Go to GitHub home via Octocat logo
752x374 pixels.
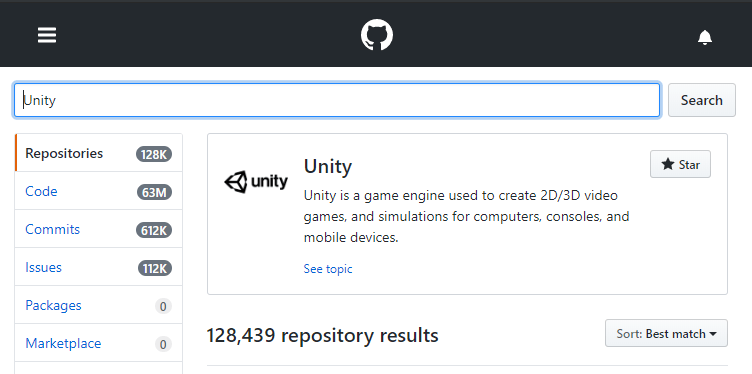376,35
